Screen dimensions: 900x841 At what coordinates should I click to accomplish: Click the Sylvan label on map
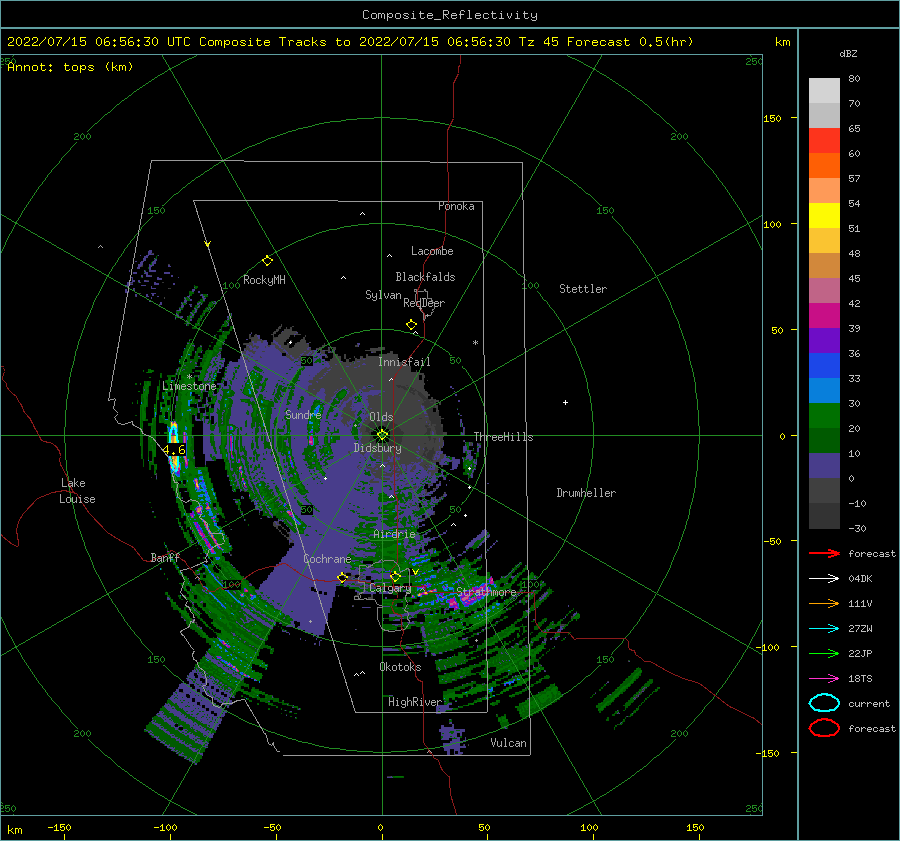point(383,295)
